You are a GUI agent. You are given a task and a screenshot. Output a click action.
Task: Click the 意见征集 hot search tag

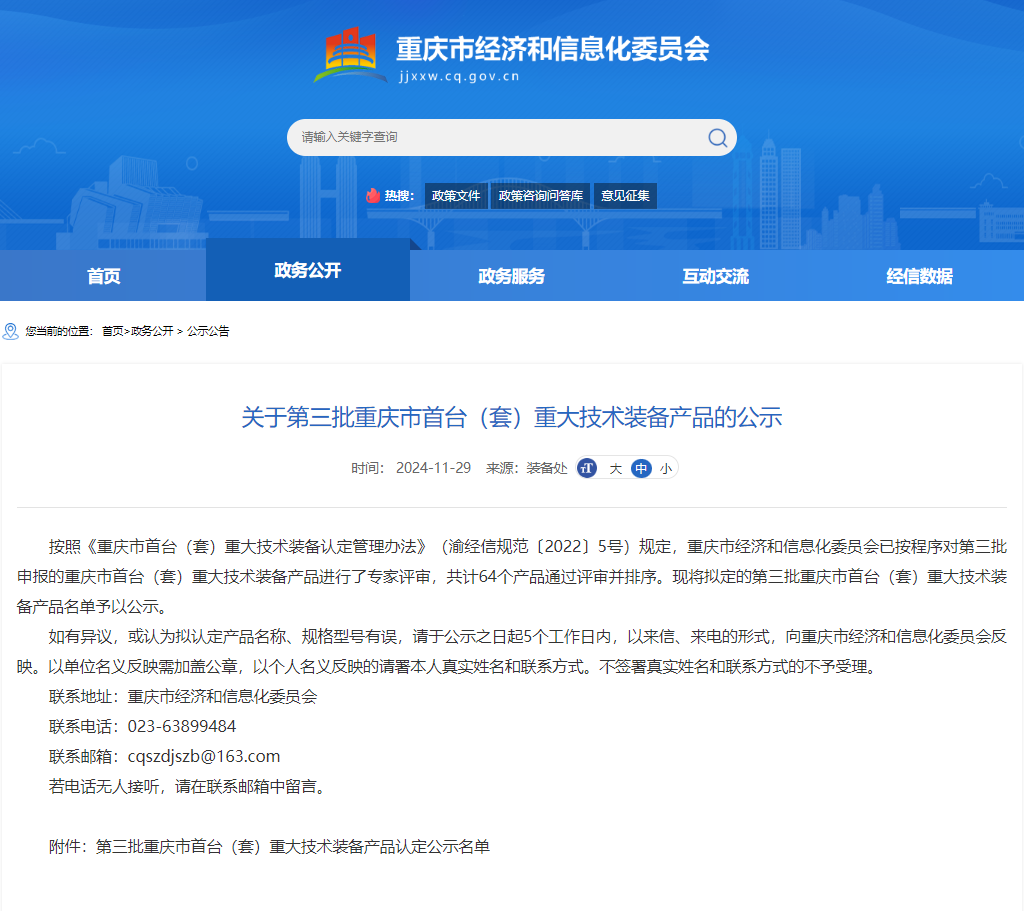pos(625,196)
